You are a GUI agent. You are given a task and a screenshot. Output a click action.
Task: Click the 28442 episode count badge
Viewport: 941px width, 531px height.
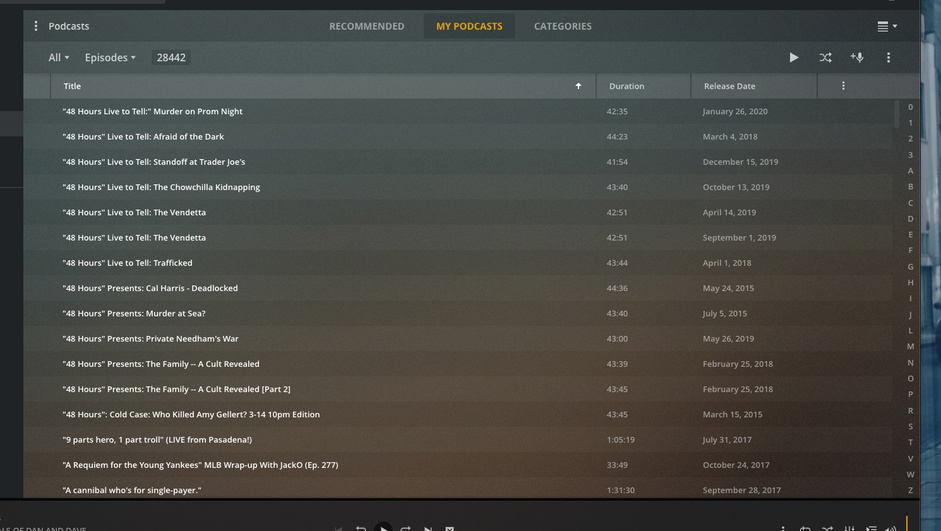click(171, 58)
